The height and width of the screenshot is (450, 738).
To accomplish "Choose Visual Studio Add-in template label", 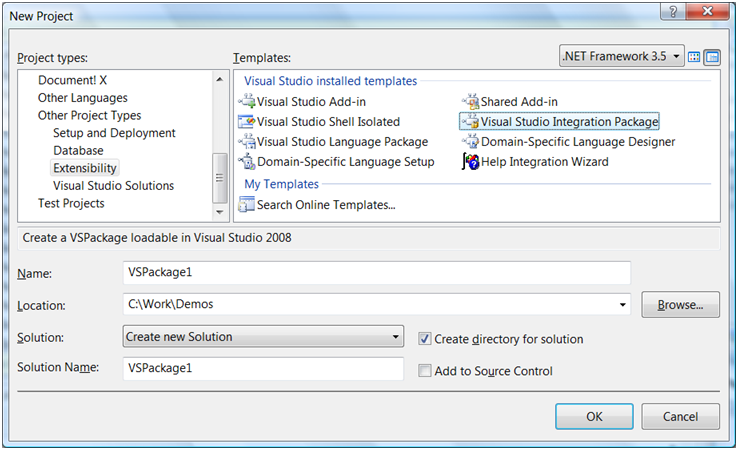I will tap(311, 102).
